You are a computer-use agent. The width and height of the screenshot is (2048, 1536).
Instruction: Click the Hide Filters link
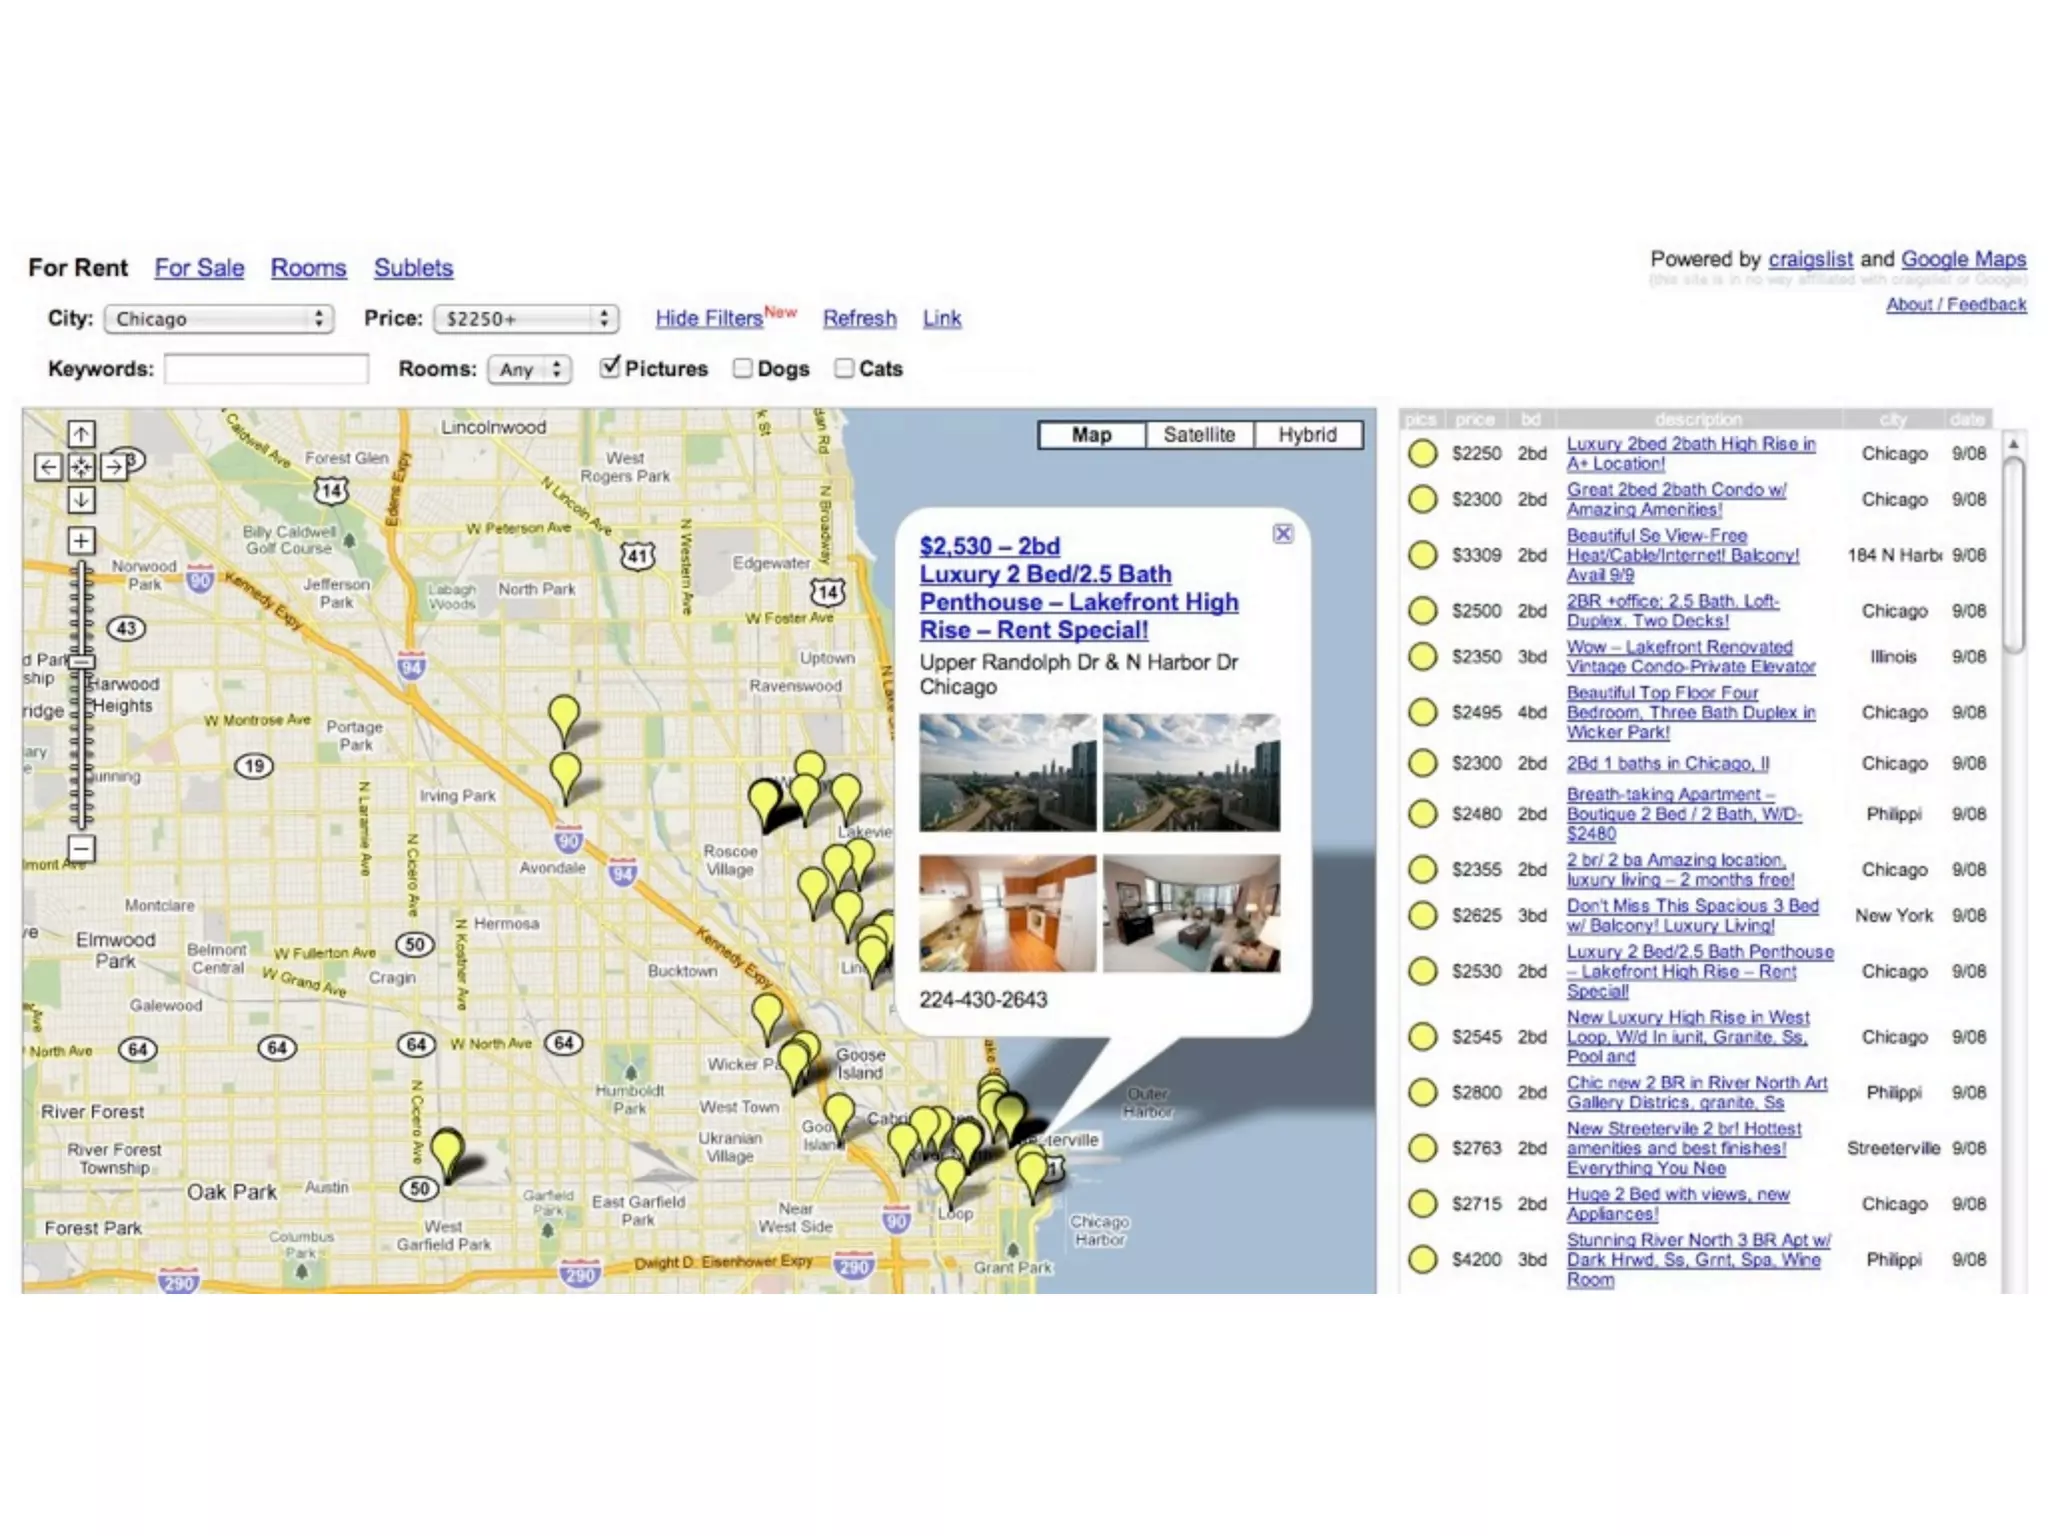[x=708, y=318]
